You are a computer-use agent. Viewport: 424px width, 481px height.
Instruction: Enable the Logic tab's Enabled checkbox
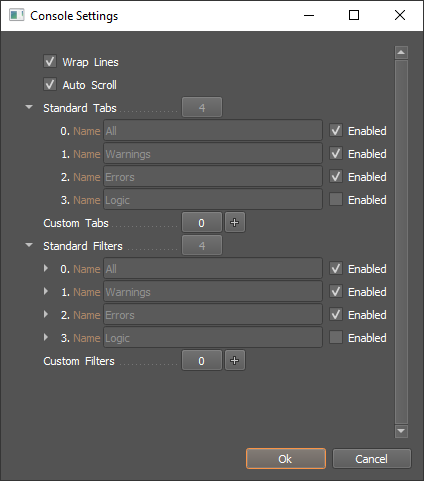(336, 199)
